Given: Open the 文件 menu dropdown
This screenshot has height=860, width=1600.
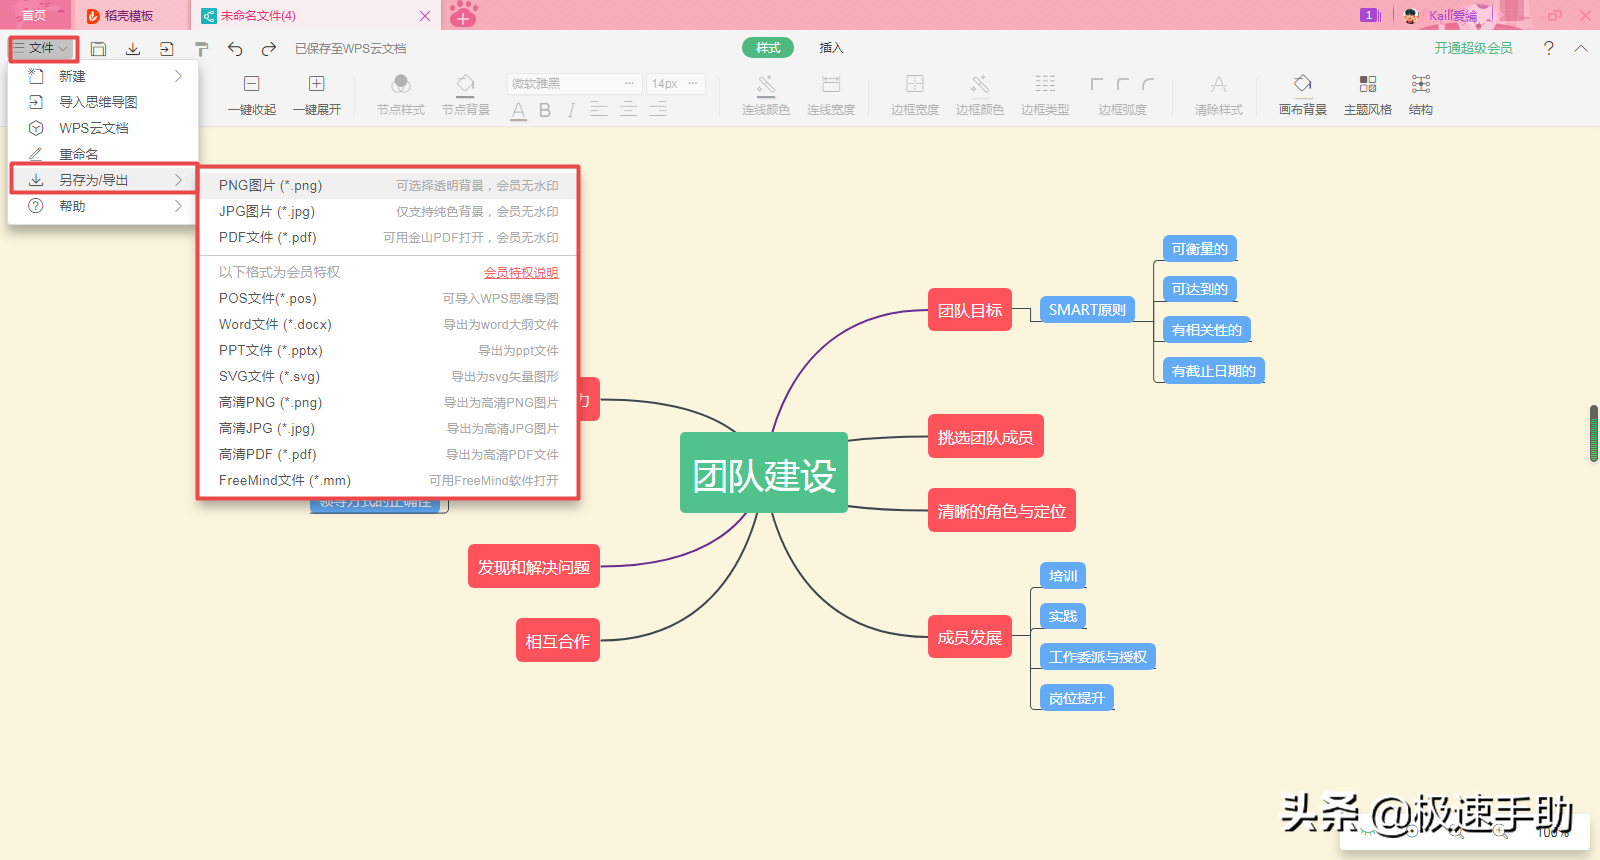Looking at the screenshot, I should pyautogui.click(x=42, y=48).
